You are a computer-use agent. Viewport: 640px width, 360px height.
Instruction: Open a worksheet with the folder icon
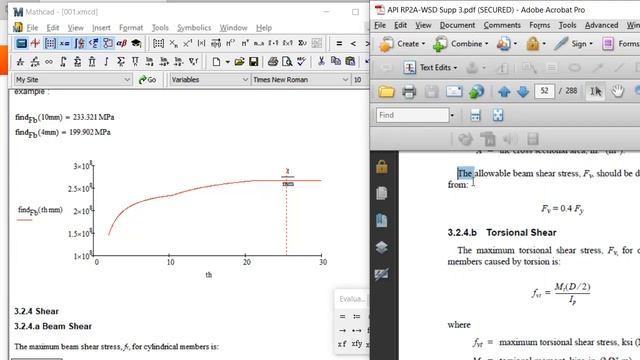(x=239, y=62)
